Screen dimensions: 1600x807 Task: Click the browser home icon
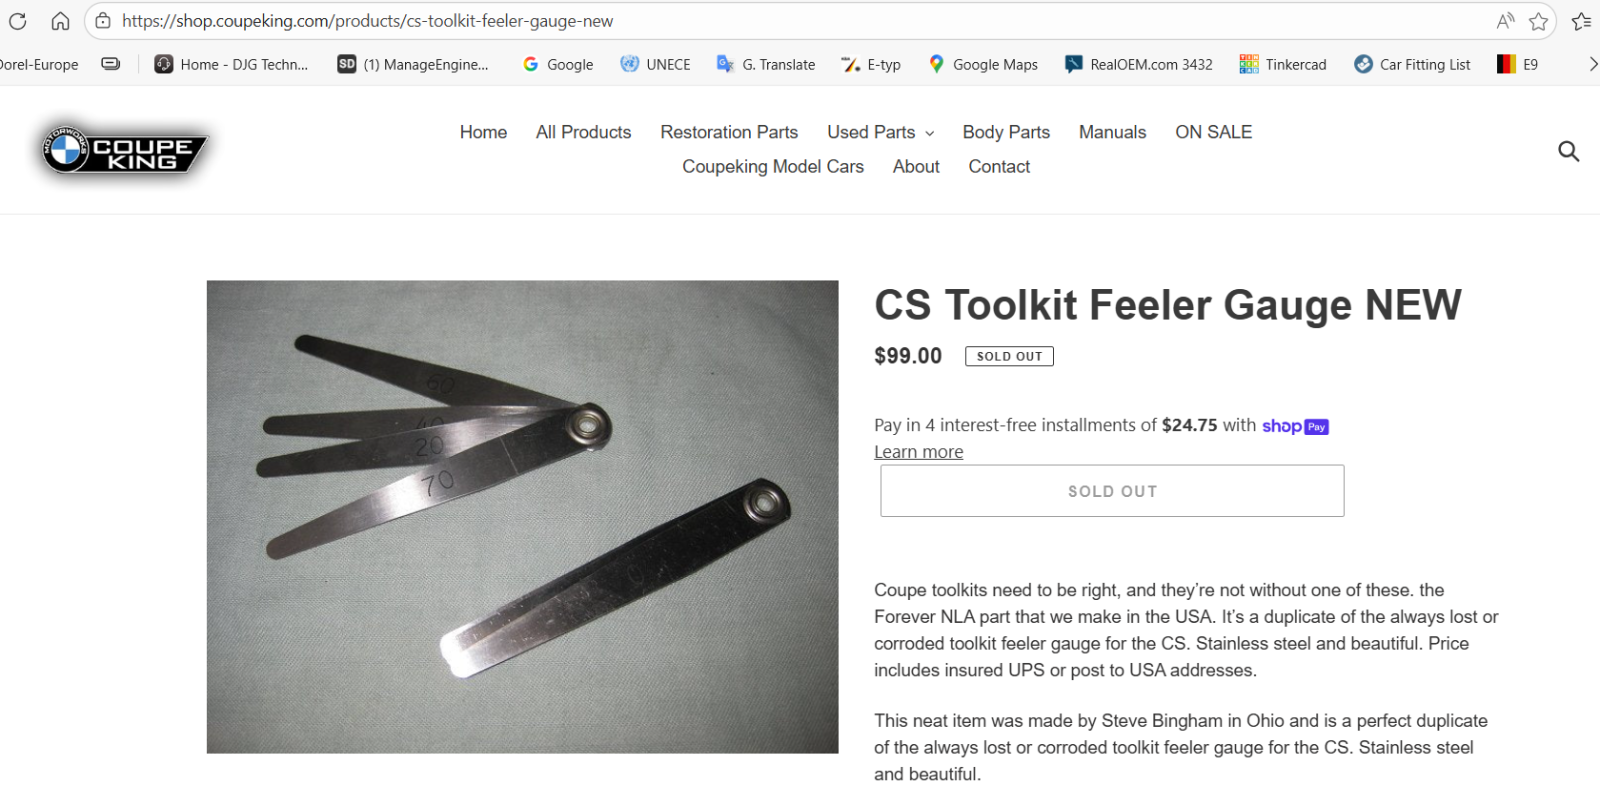pos(60,21)
